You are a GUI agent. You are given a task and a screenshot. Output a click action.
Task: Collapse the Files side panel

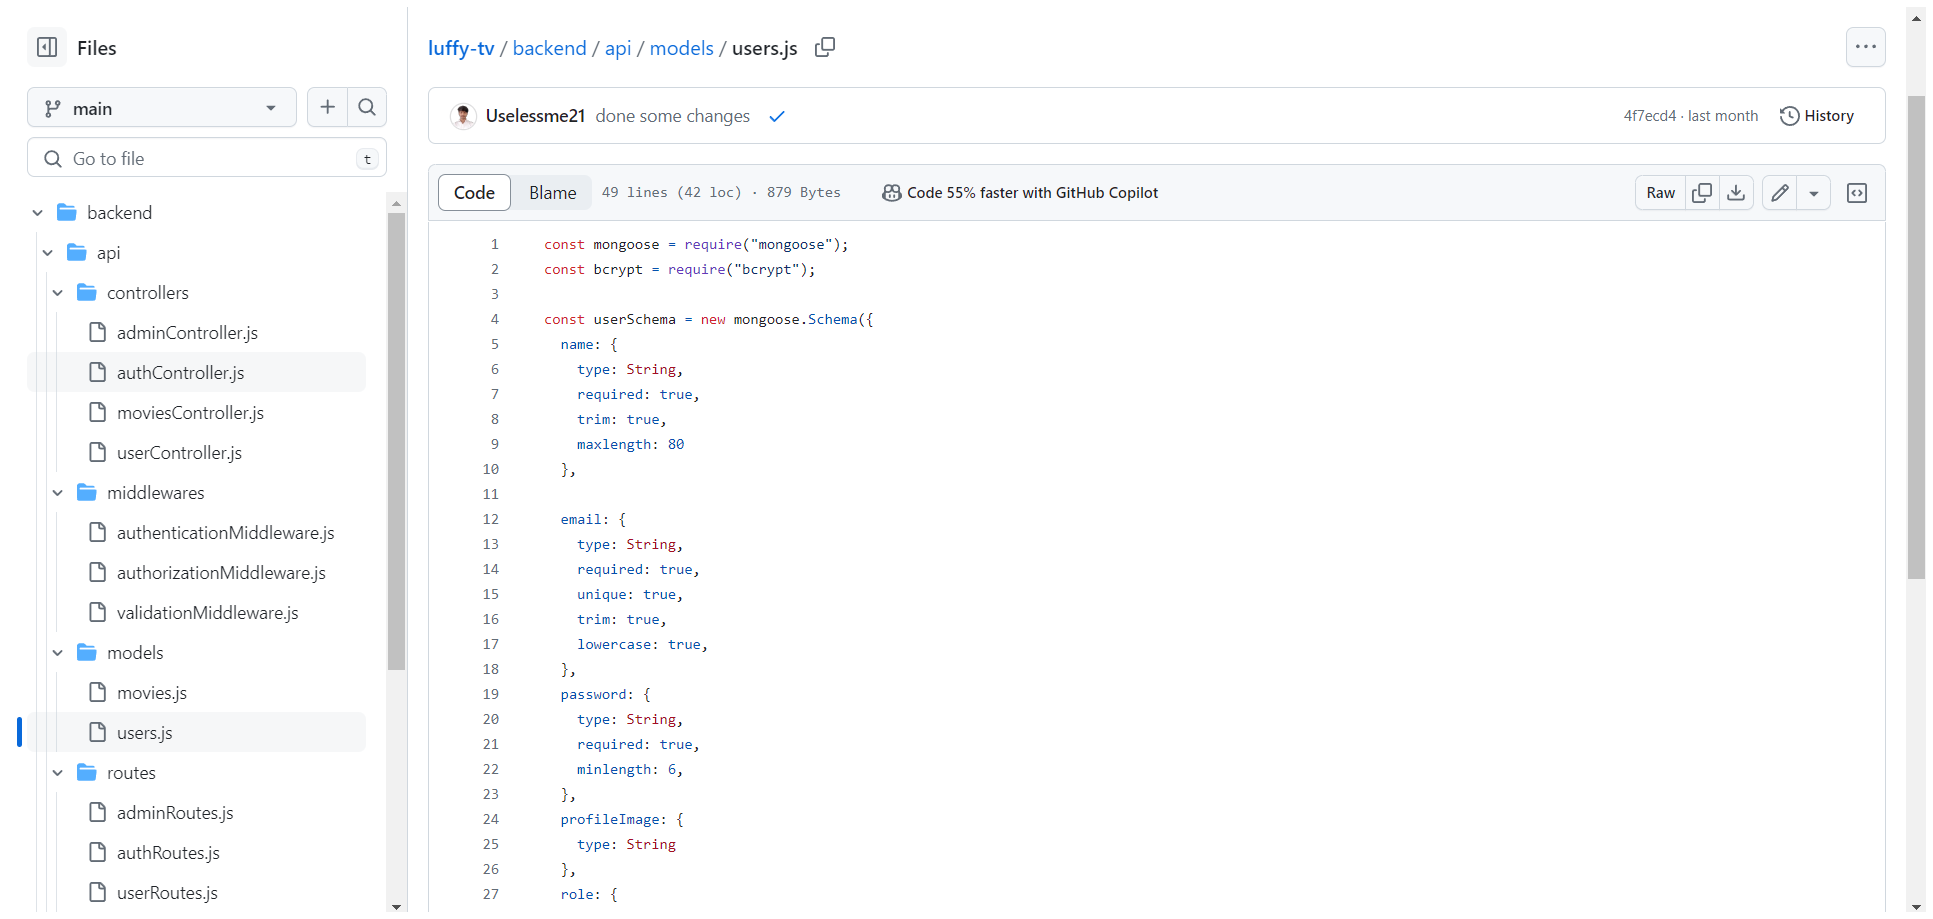point(47,47)
